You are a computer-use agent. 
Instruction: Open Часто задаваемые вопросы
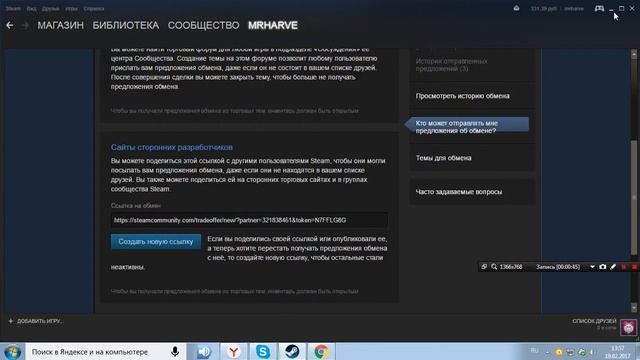coord(459,192)
